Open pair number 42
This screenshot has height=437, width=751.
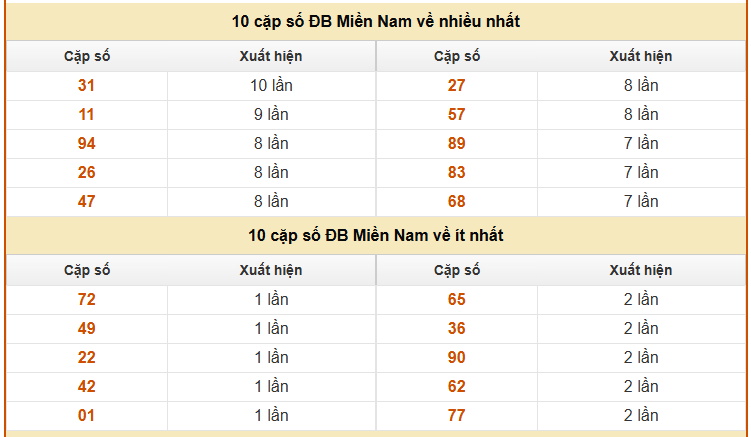pos(86,387)
